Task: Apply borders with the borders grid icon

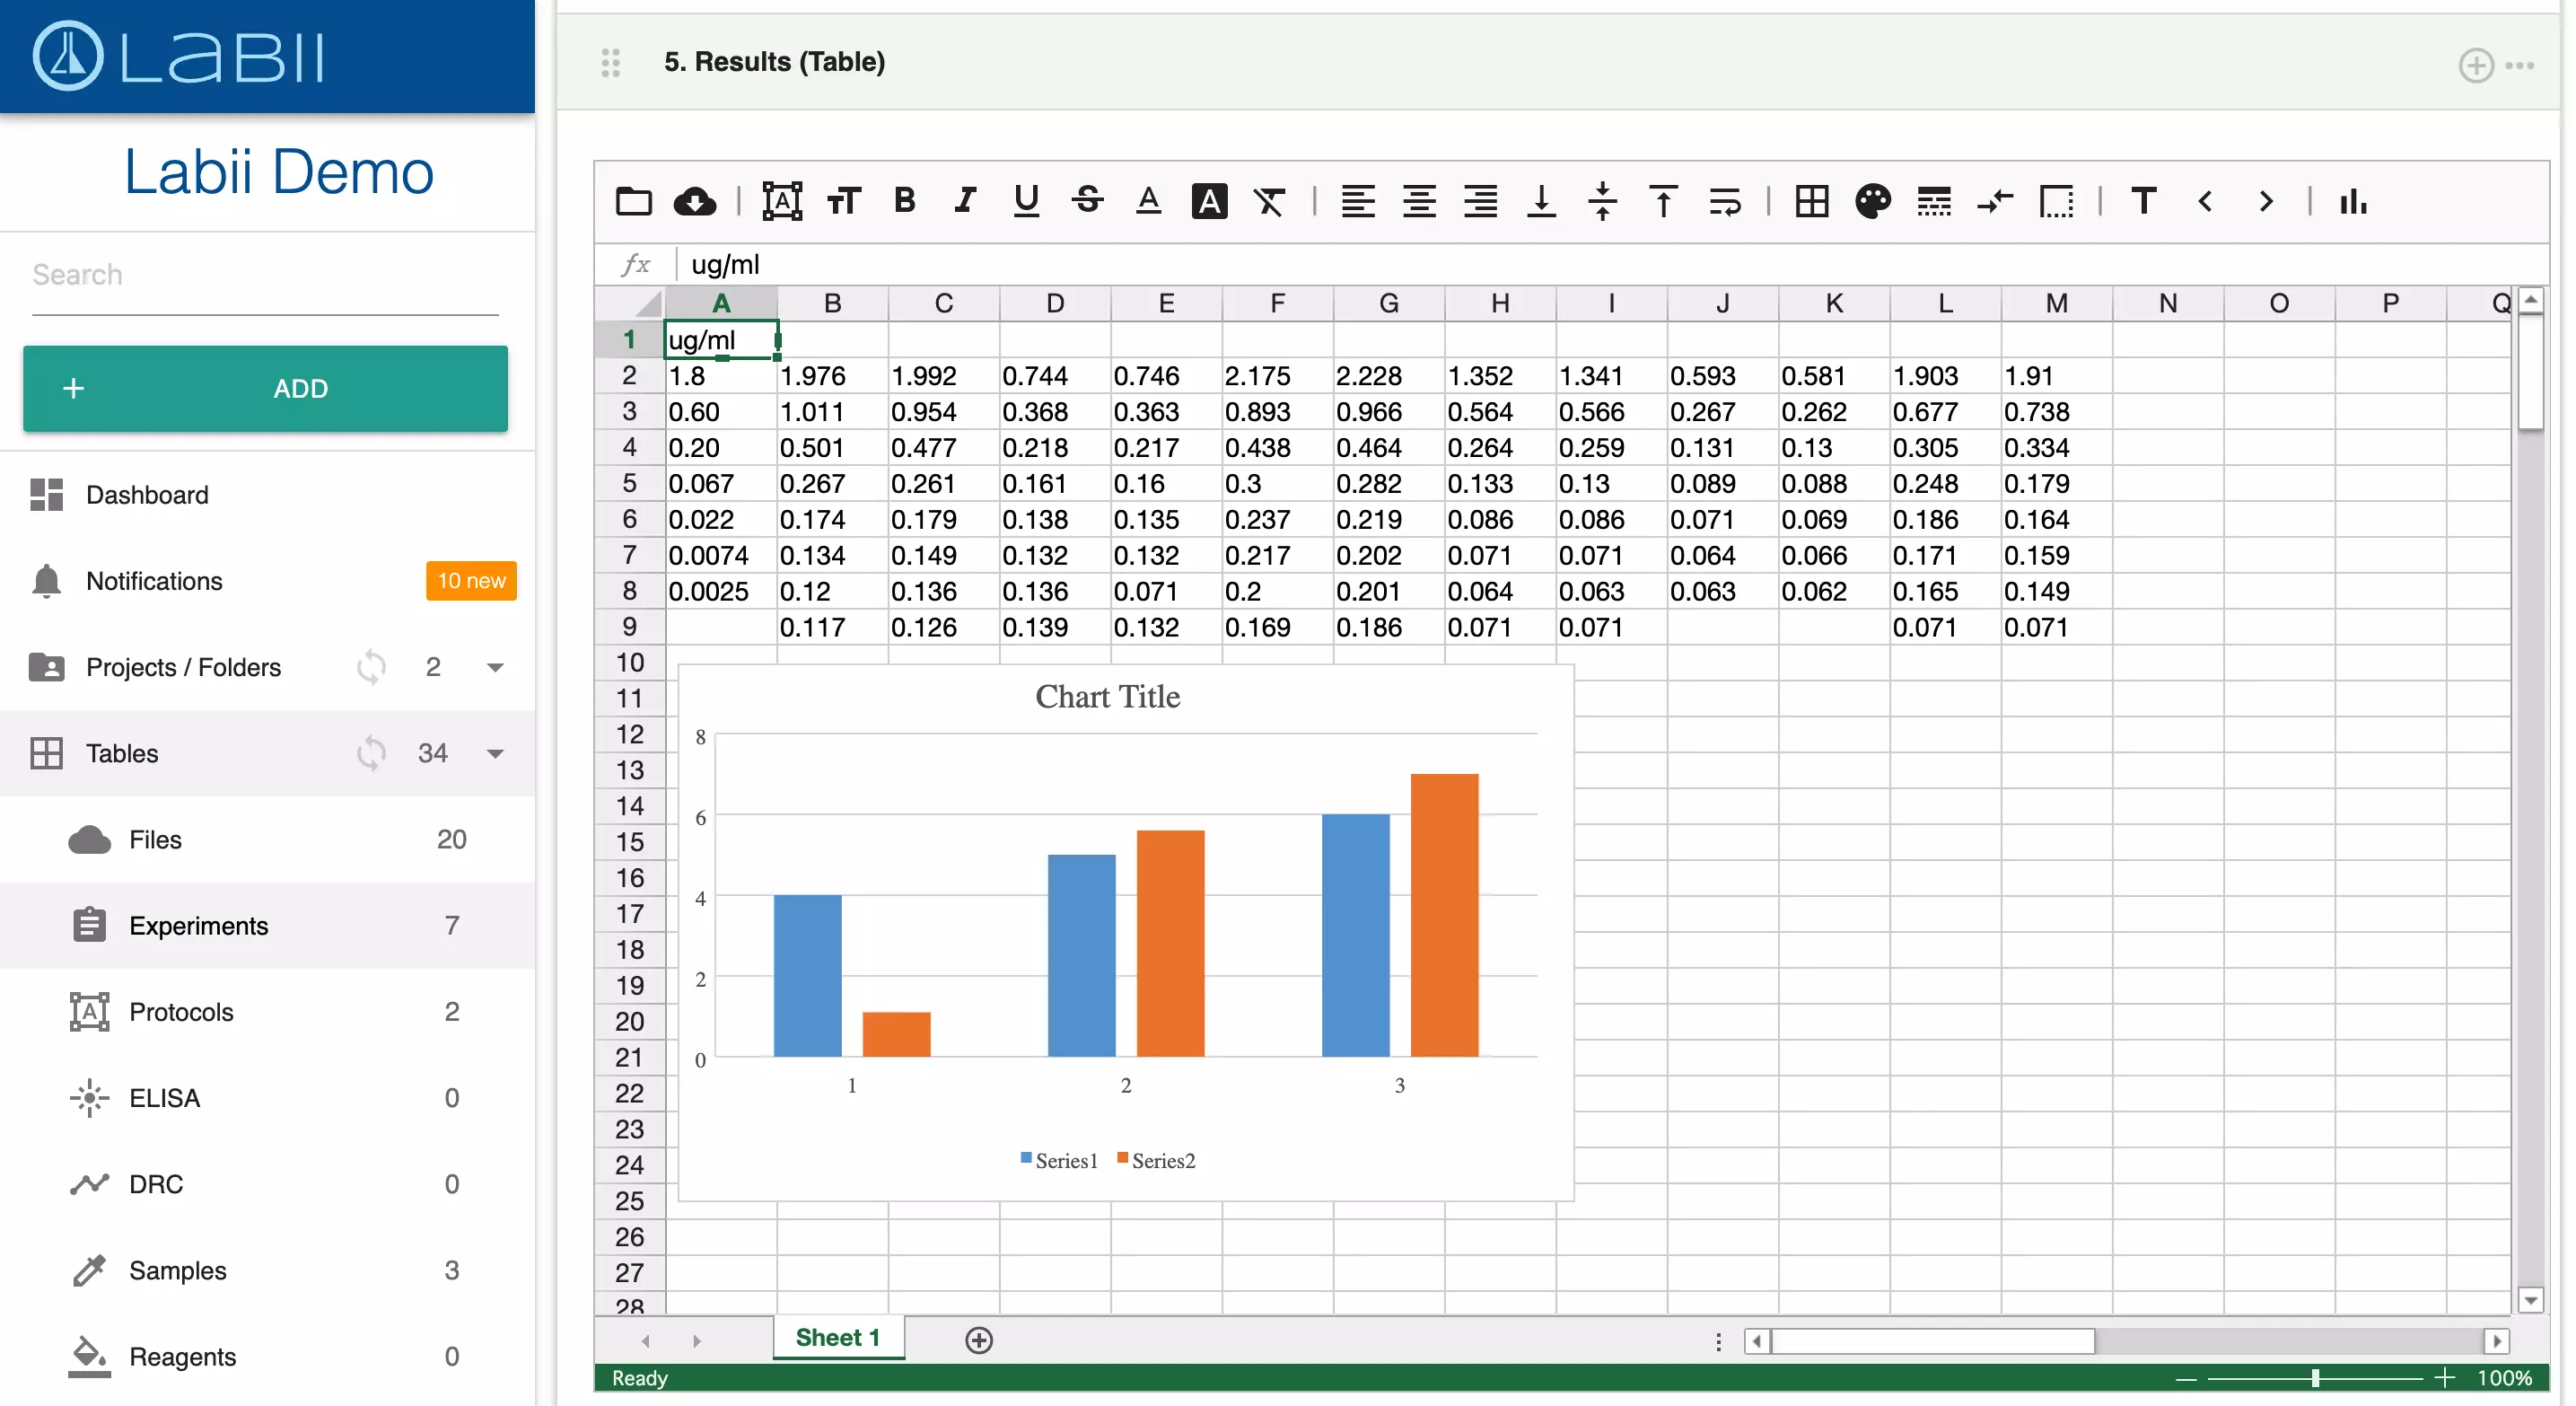Action: pyautogui.click(x=1812, y=201)
